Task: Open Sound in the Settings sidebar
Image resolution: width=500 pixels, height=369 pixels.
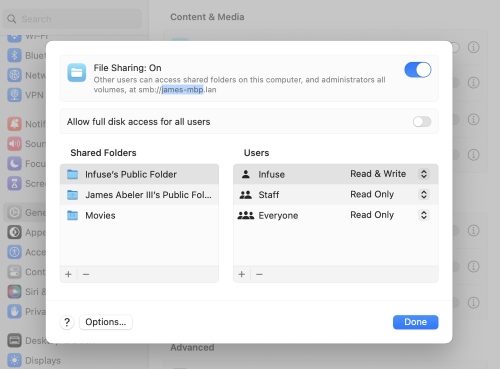Action: point(27,144)
